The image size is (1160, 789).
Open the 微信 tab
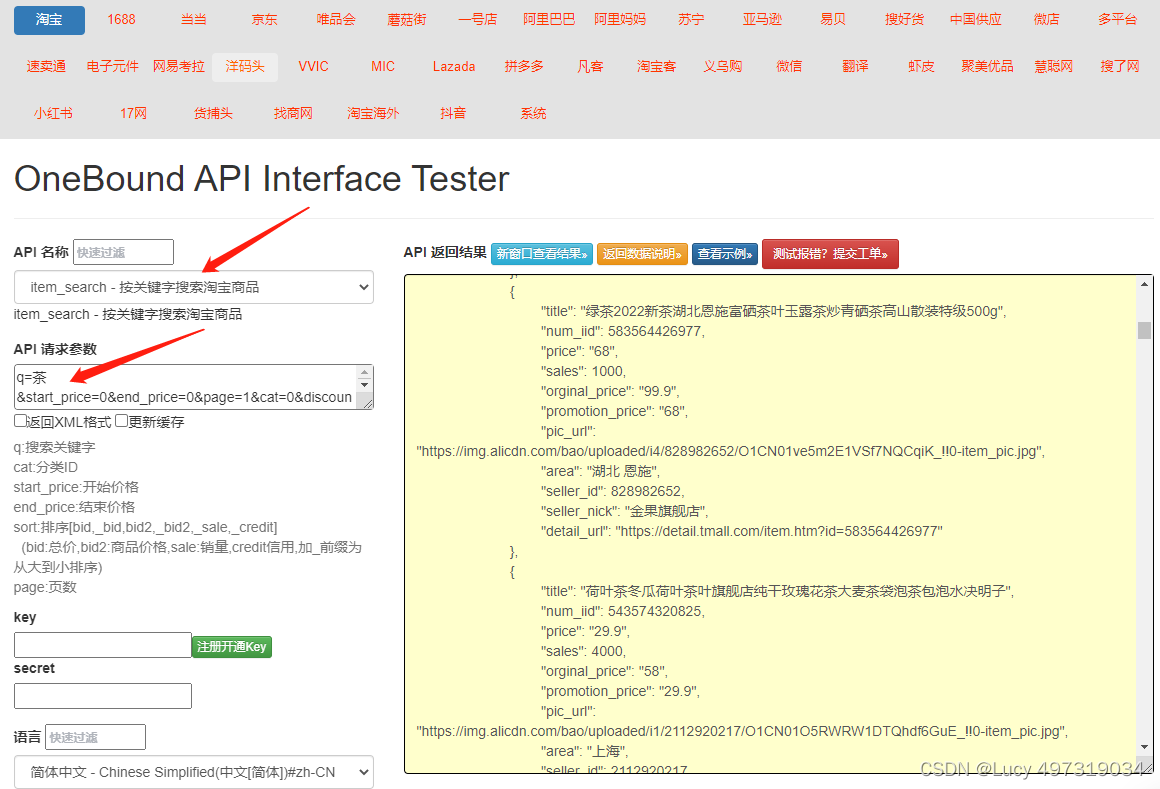point(789,67)
